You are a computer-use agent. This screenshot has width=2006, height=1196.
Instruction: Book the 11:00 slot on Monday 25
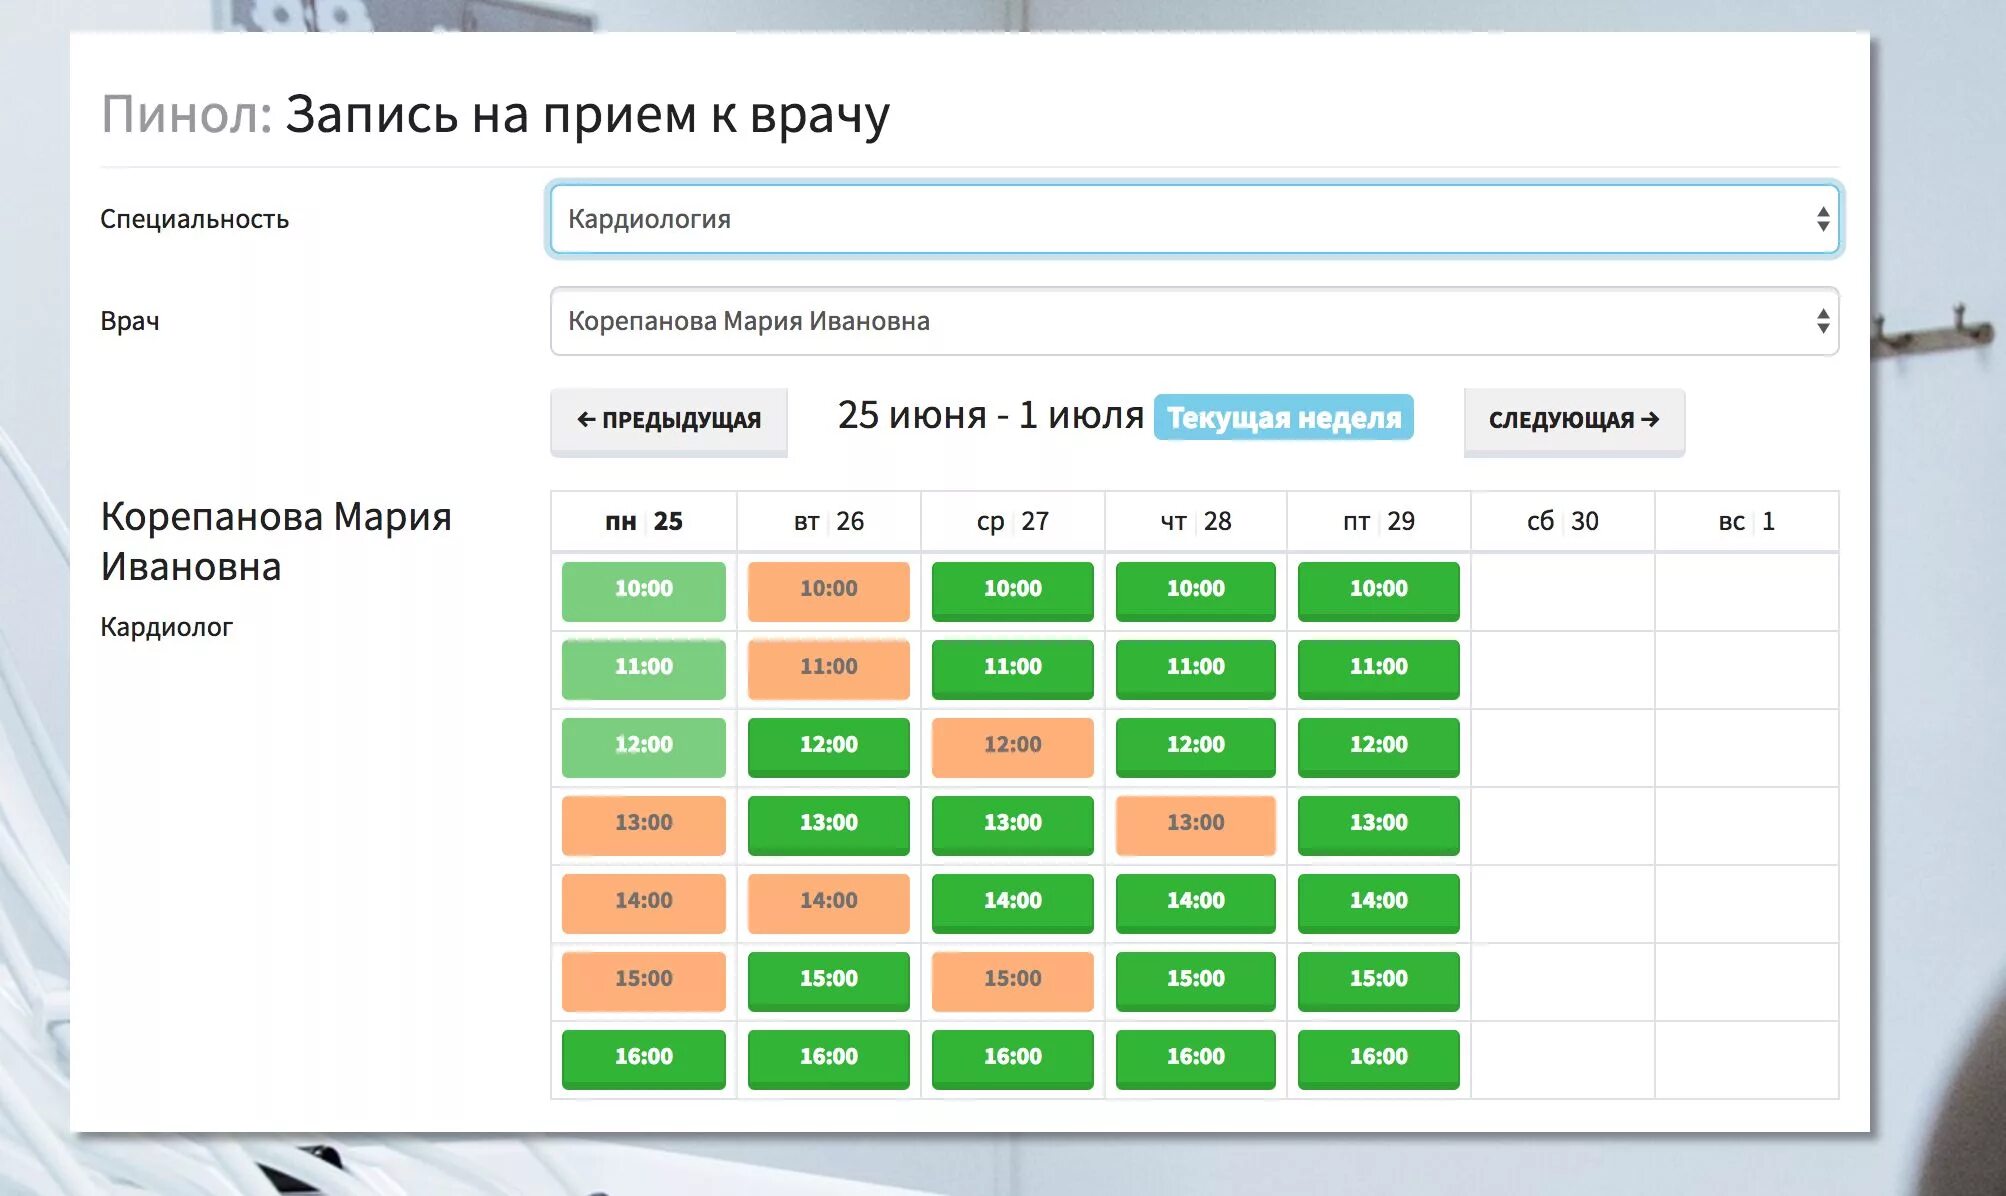(644, 669)
